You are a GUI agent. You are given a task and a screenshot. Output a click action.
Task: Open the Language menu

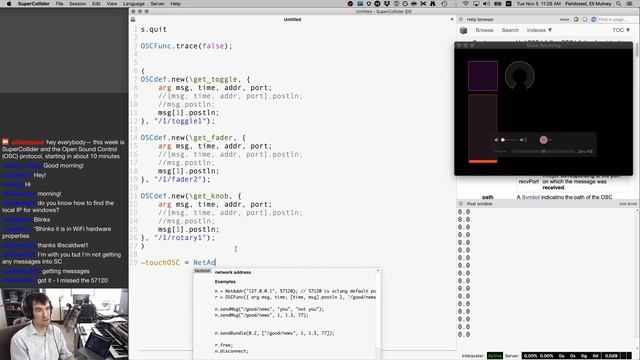134,4
